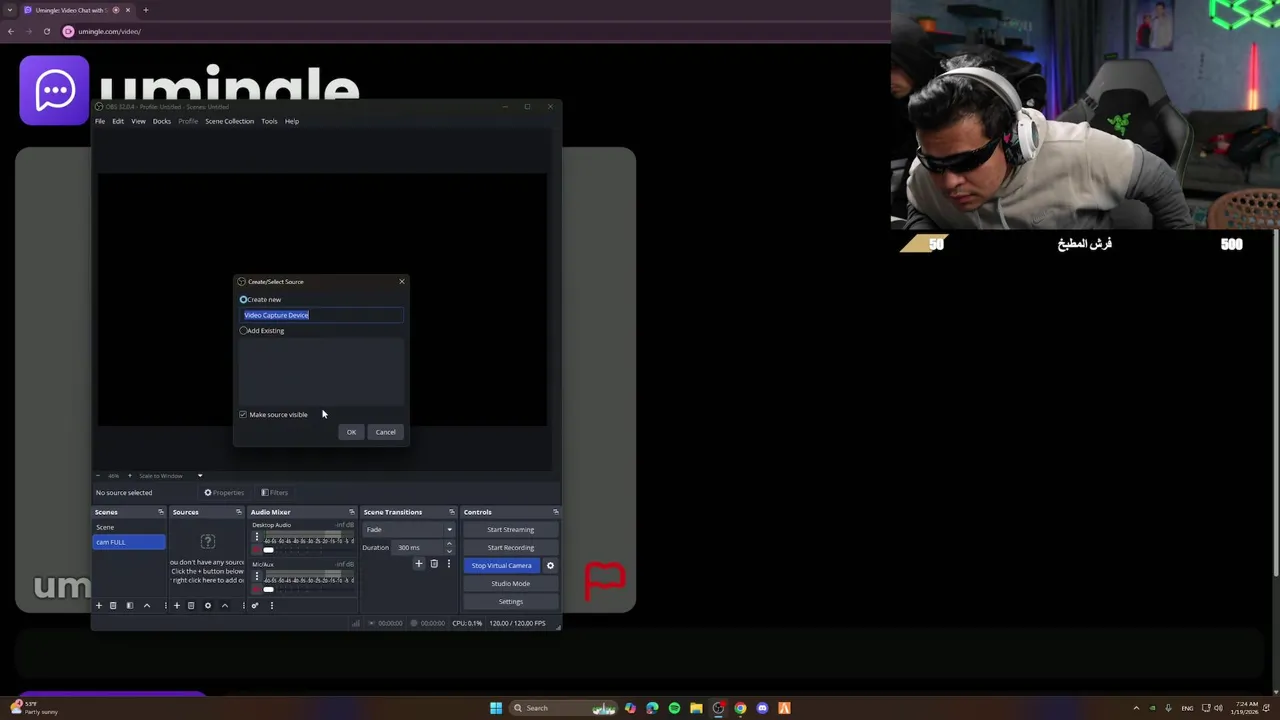1280x720 pixels.
Task: Move source up with Sources arrow icon
Action: (x=224, y=605)
